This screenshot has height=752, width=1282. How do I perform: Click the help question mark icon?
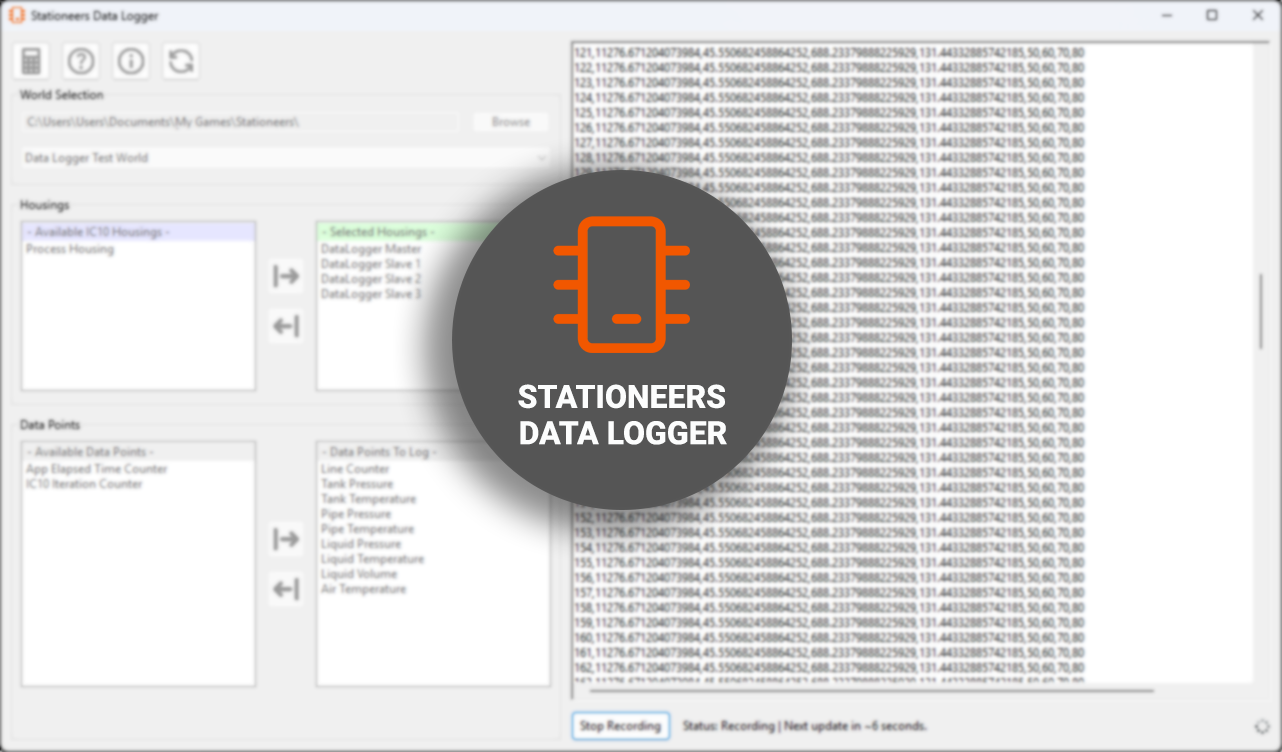[x=81, y=62]
